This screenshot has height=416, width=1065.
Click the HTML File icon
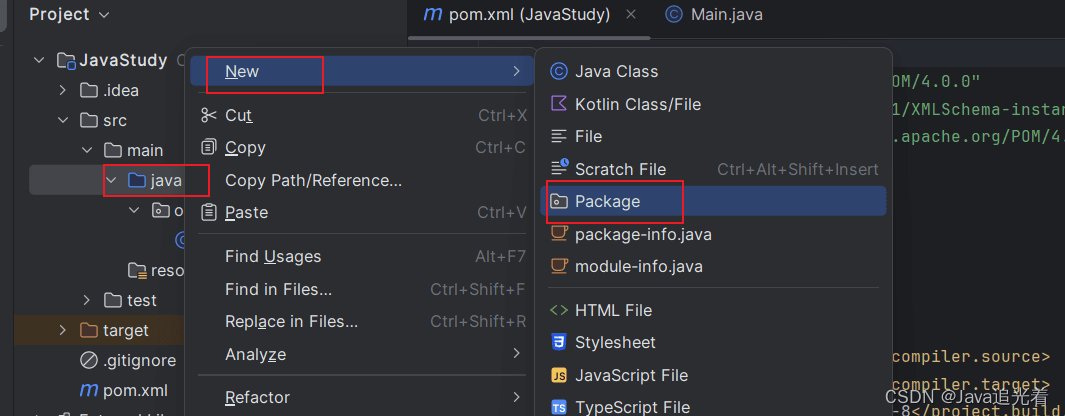coord(559,310)
